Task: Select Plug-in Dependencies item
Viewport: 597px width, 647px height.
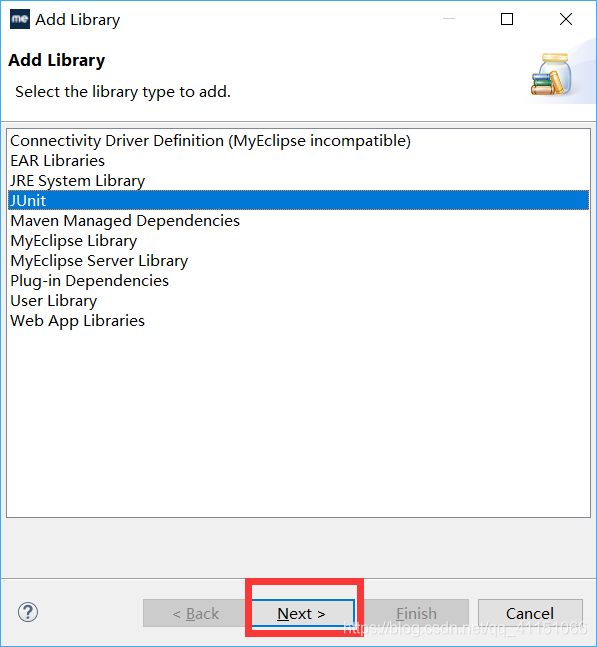Action: [x=298, y=281]
